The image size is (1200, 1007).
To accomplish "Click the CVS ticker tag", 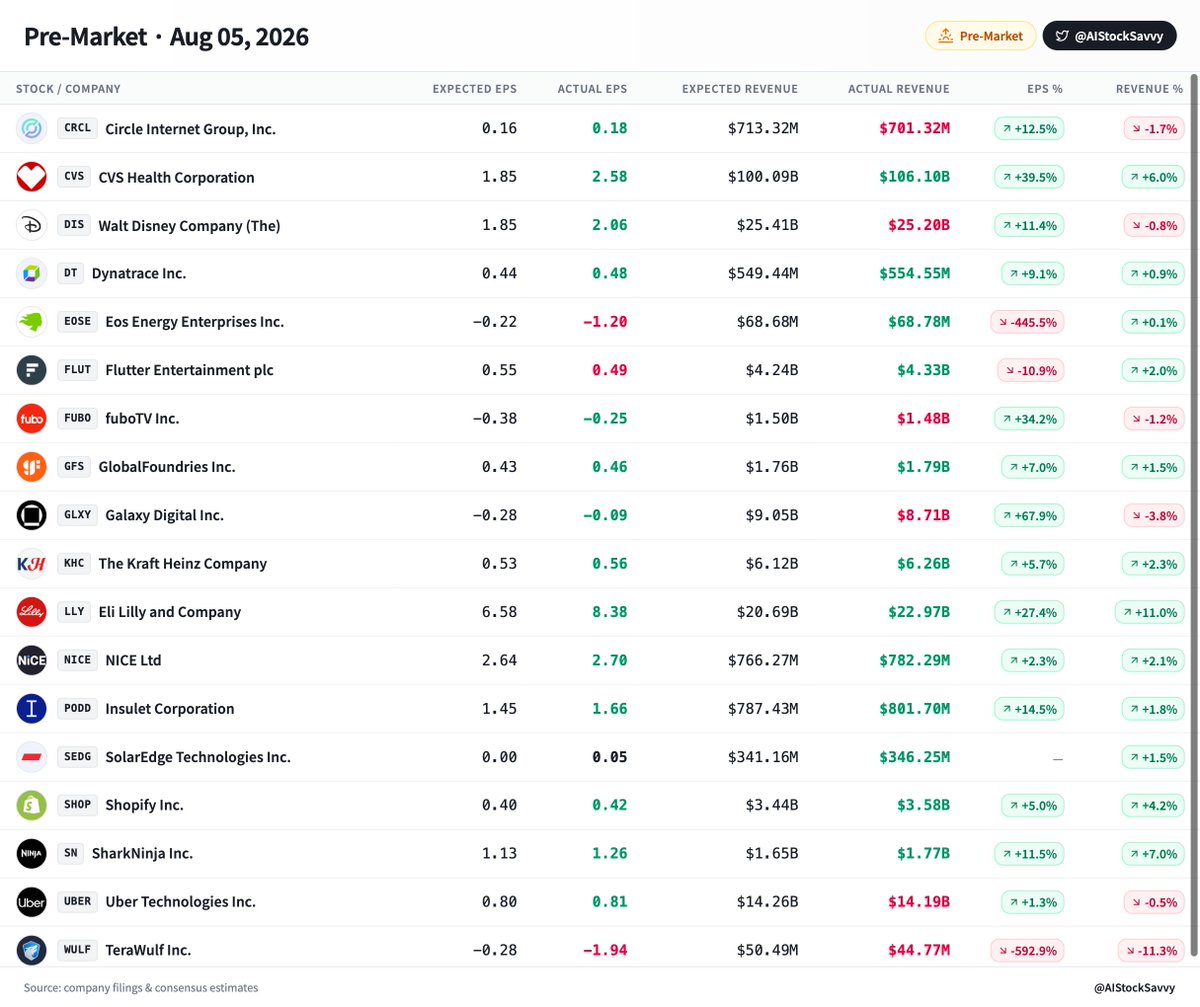I will pos(74,177).
